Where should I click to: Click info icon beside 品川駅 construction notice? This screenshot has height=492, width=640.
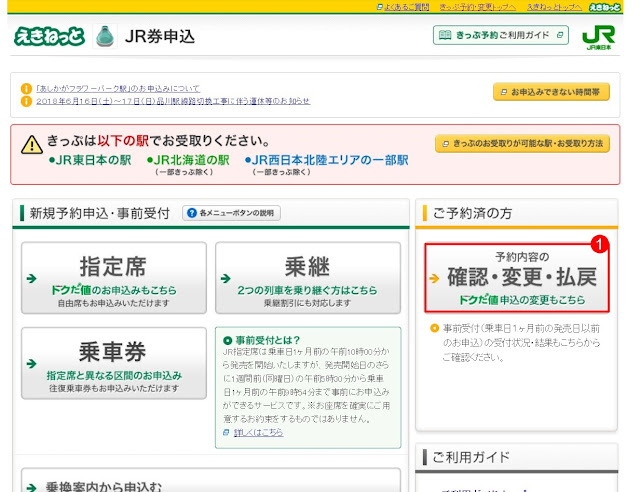(x=26, y=101)
